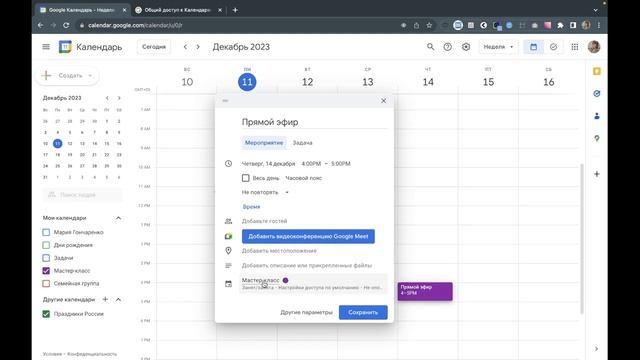Toggle Мария Гончаренко calendar checkbox

coord(46,232)
